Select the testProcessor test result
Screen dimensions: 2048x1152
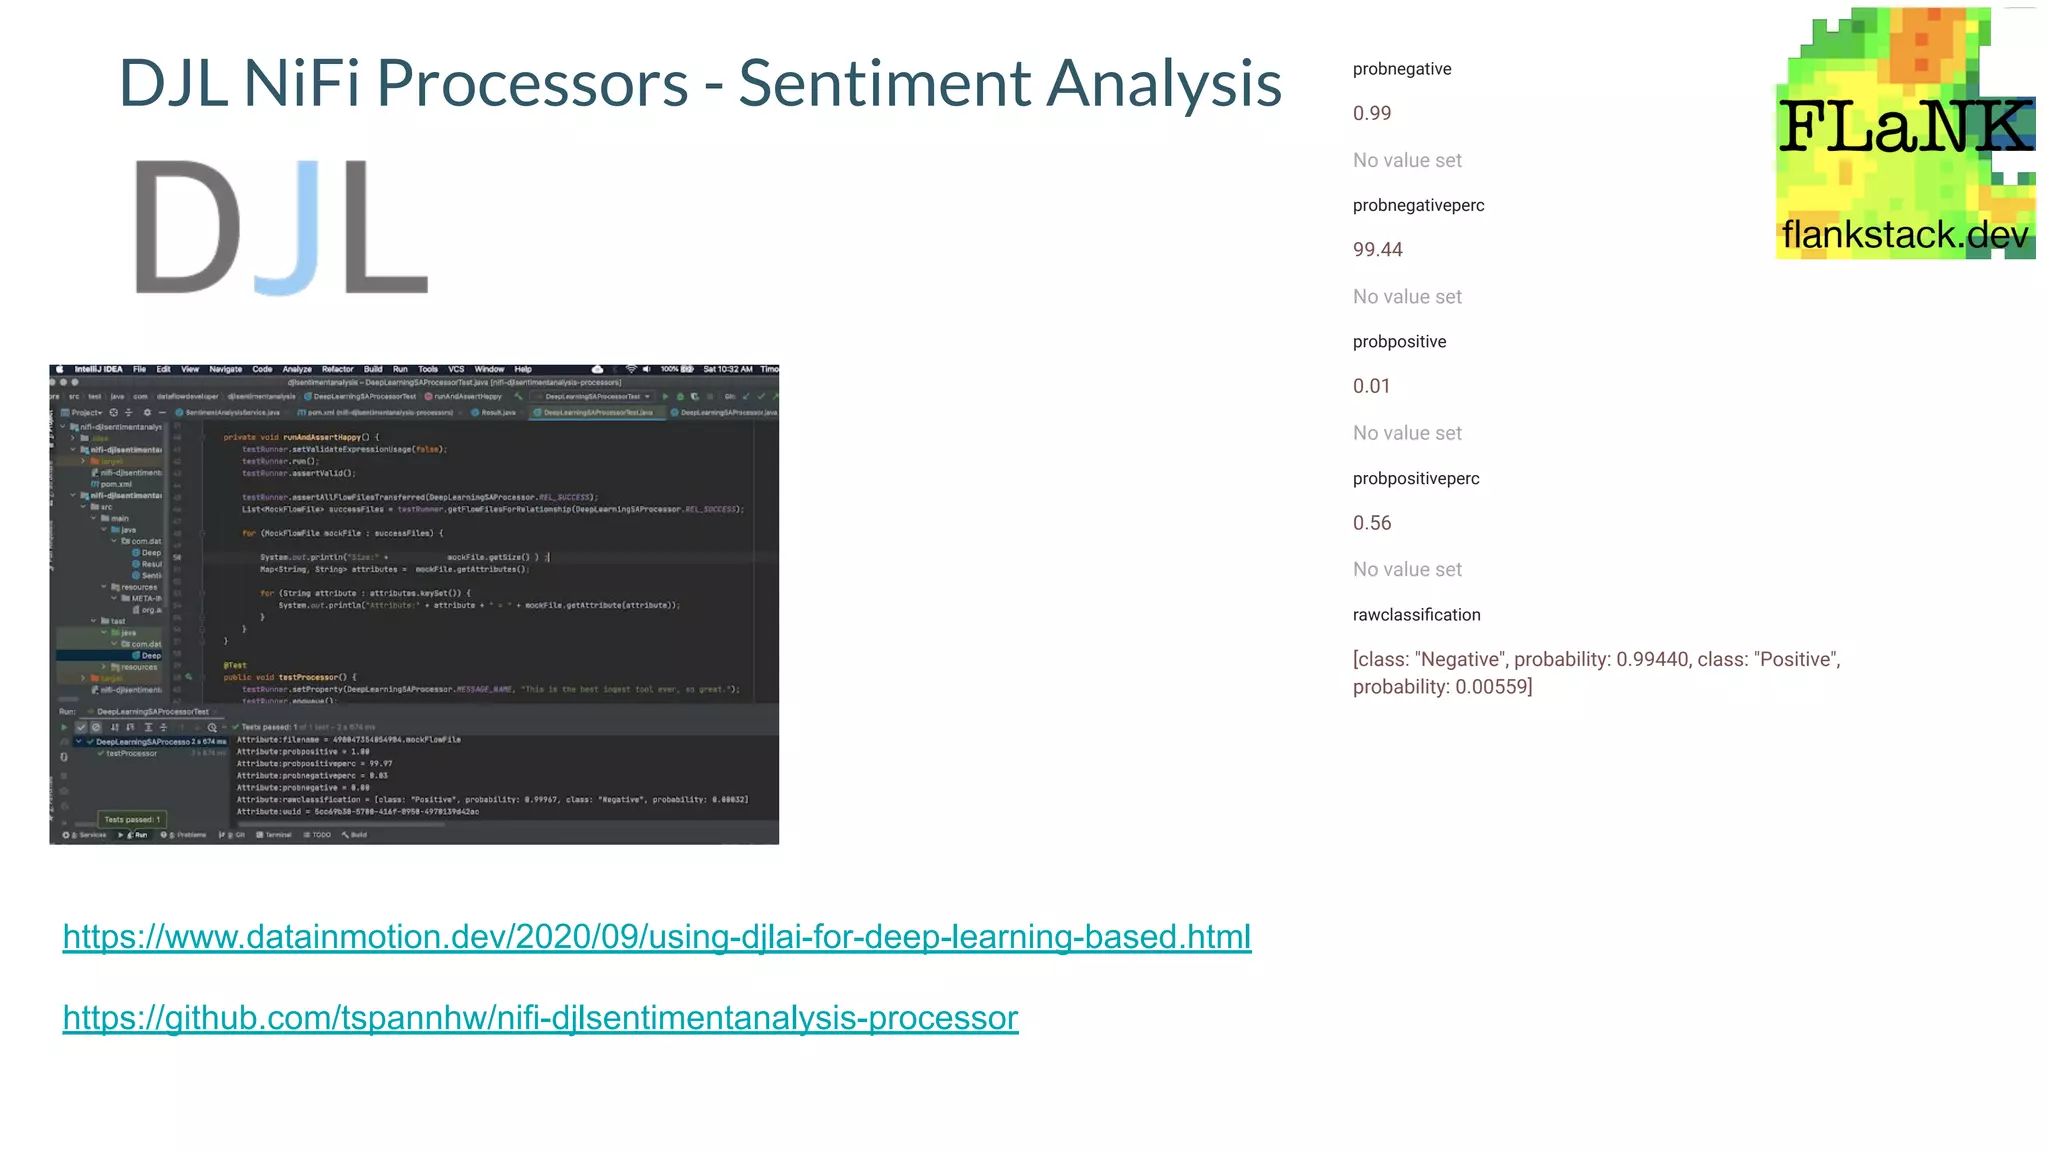tap(131, 753)
